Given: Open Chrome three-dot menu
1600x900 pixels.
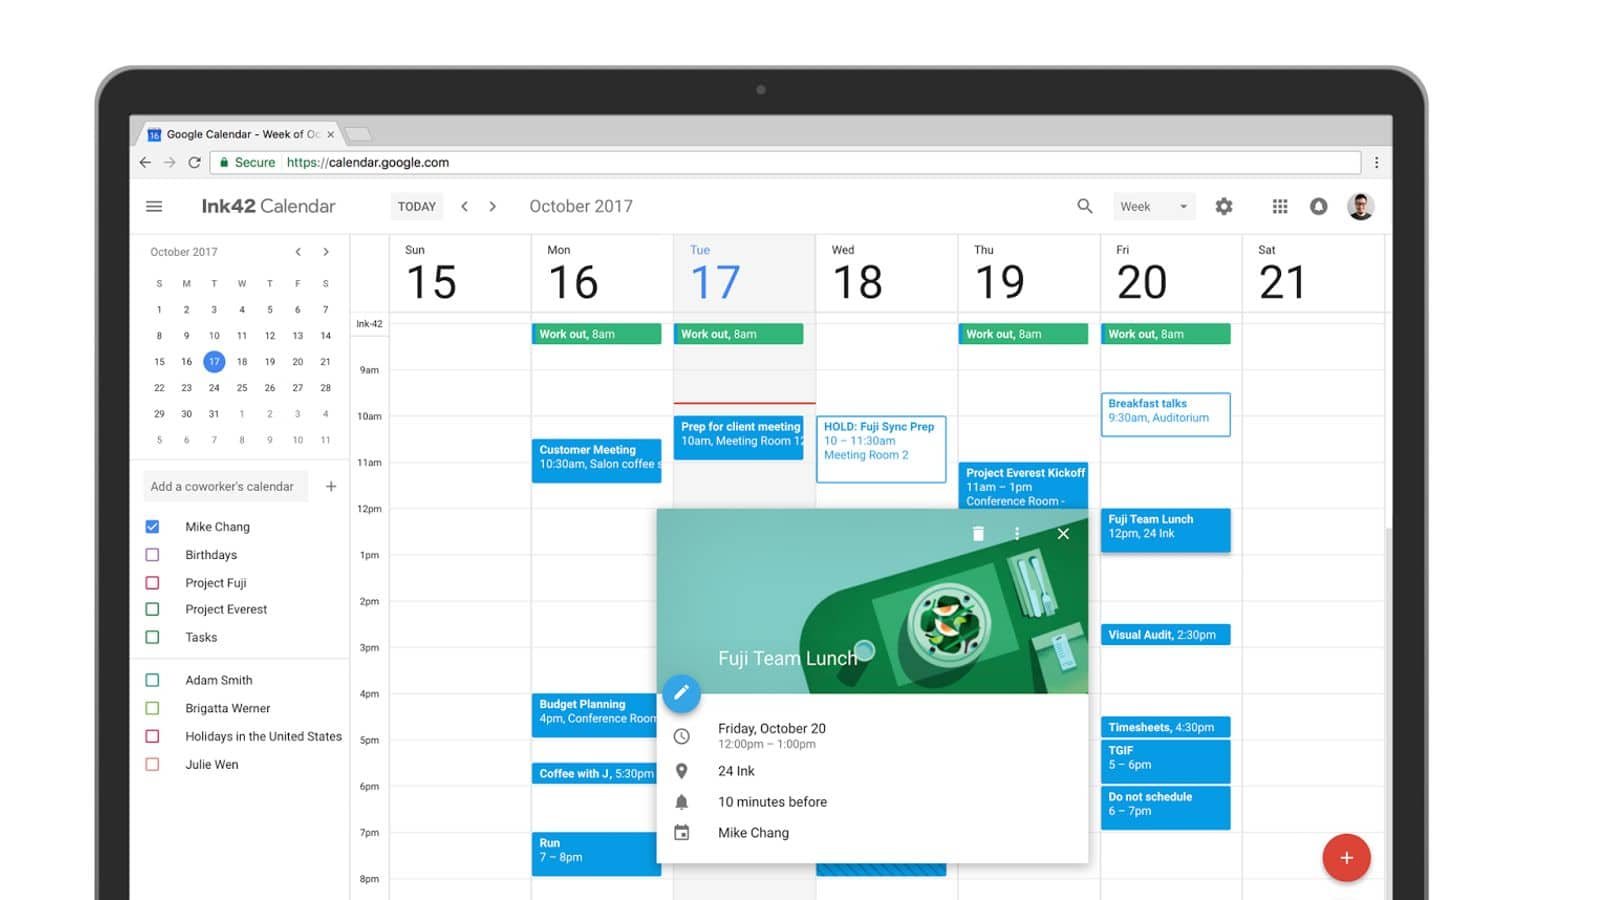Looking at the screenshot, I should coord(1376,162).
